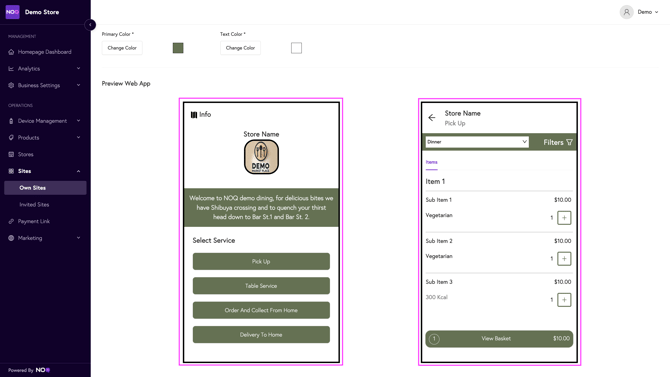Screen dimensions: 670x377
Task: Open the Dinner menu dropdown
Action: (x=477, y=142)
